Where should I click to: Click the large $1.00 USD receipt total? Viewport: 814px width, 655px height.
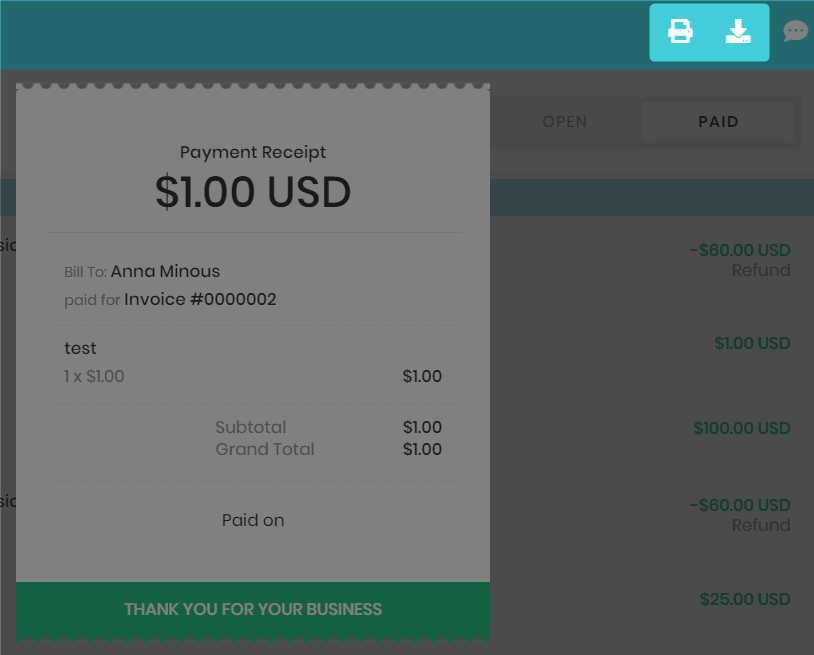click(253, 192)
